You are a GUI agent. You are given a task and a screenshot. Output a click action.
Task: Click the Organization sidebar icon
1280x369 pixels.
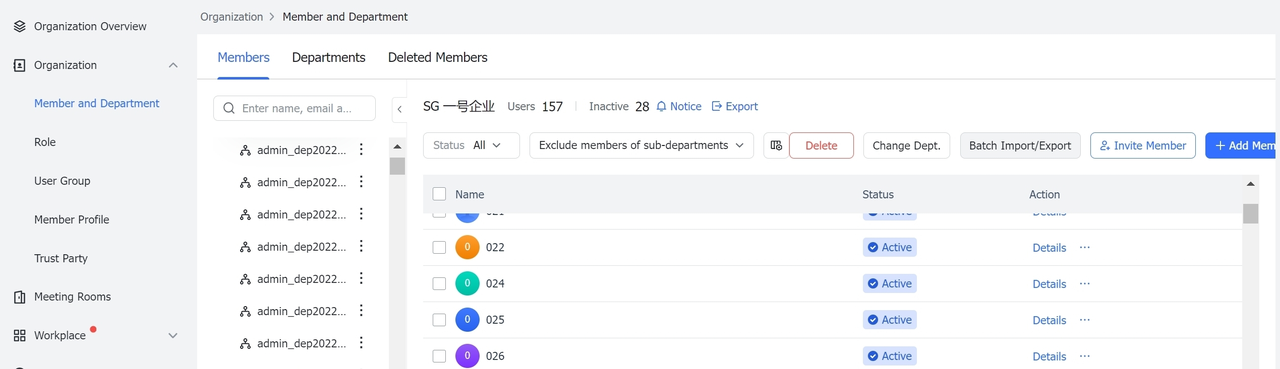tap(19, 65)
